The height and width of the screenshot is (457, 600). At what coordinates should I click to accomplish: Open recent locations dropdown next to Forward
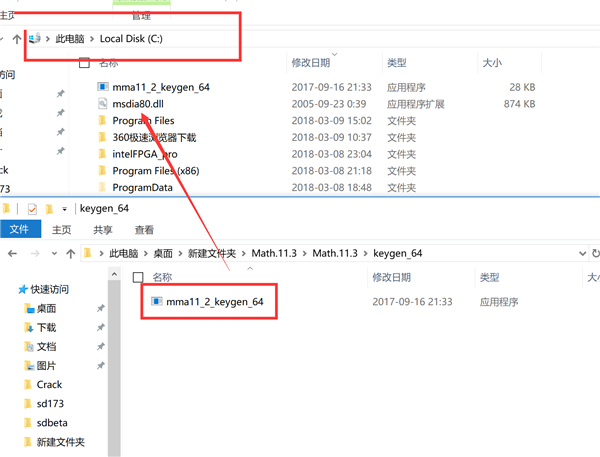[54, 253]
